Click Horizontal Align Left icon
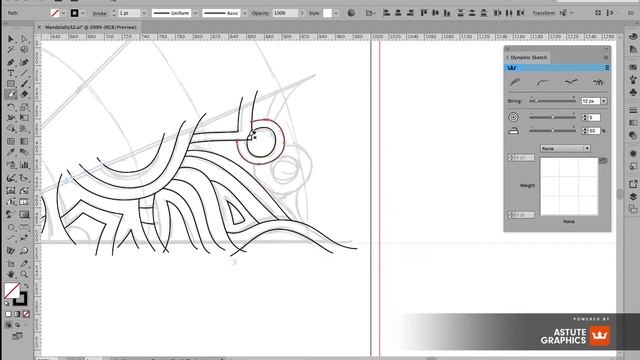 point(386,13)
